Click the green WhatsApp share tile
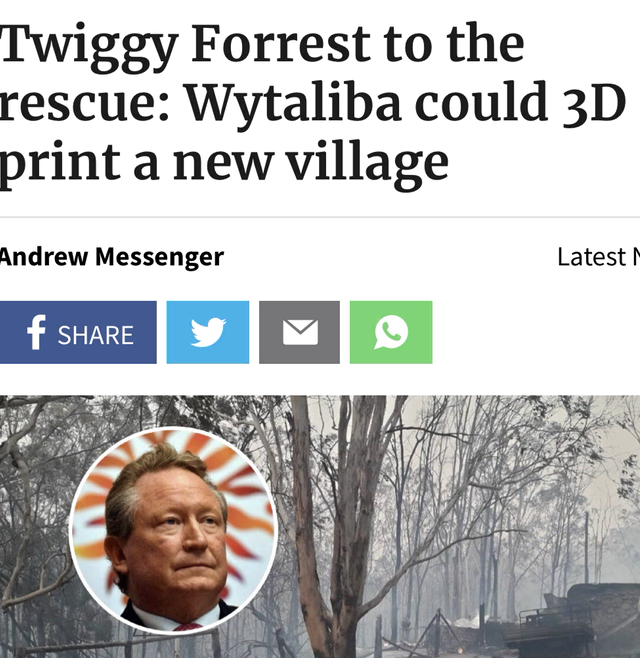 tap(391, 332)
